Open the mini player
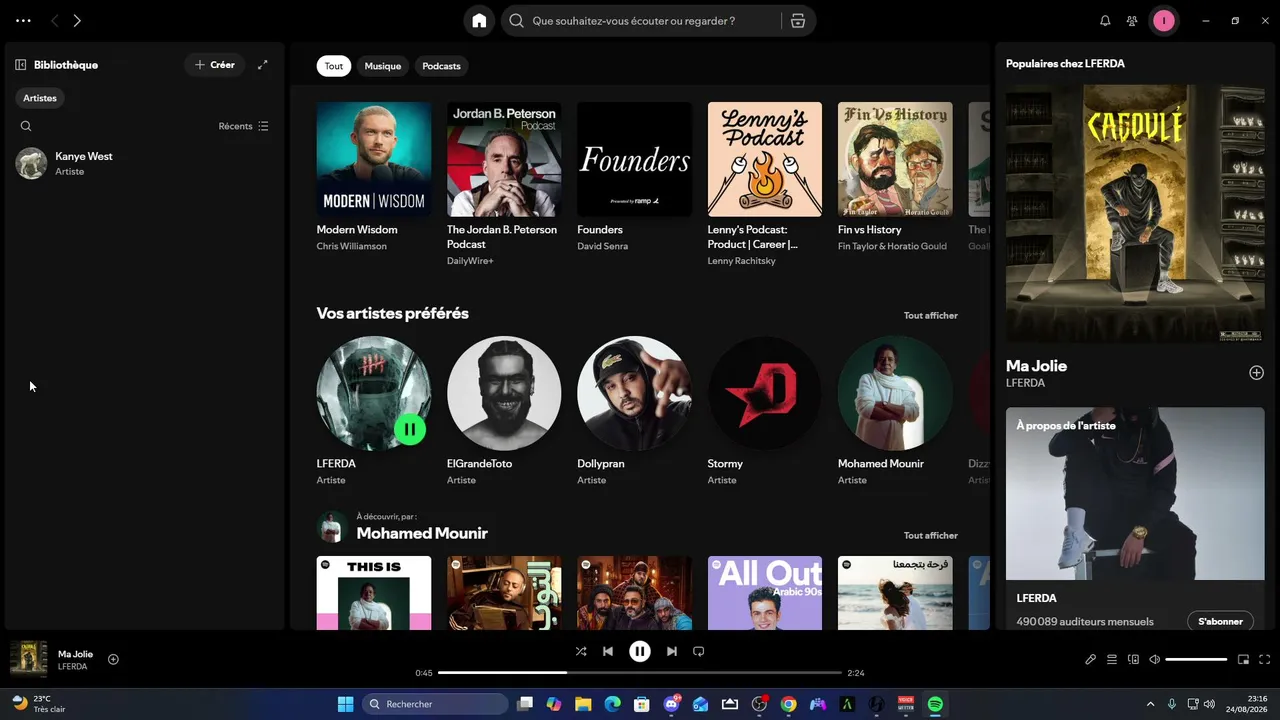The height and width of the screenshot is (720, 1280). (1244, 660)
